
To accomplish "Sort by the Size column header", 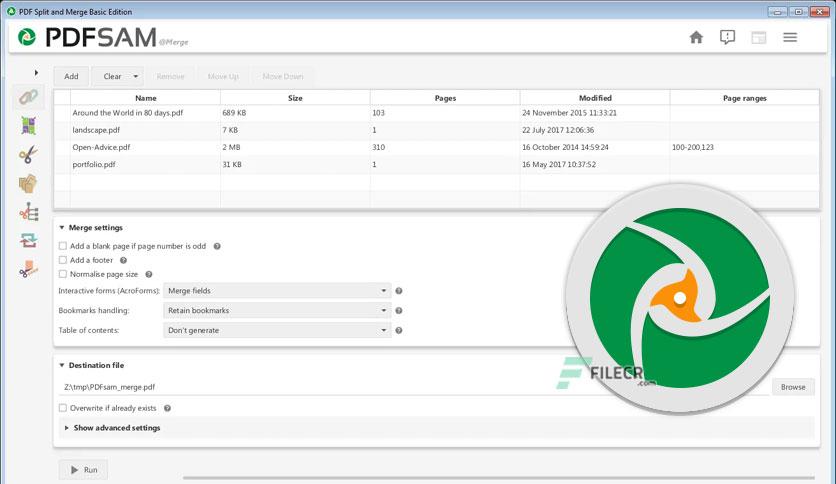I will tap(295, 98).
